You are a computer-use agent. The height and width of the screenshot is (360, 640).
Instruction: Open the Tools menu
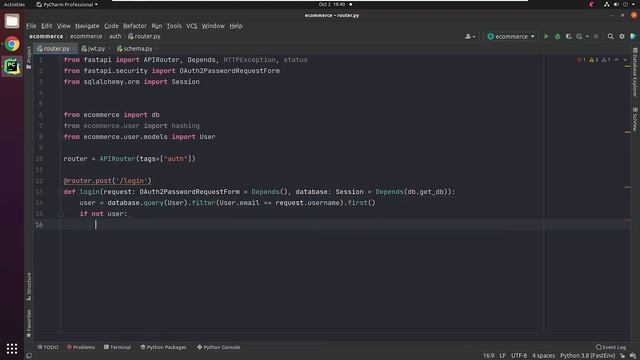point(174,26)
